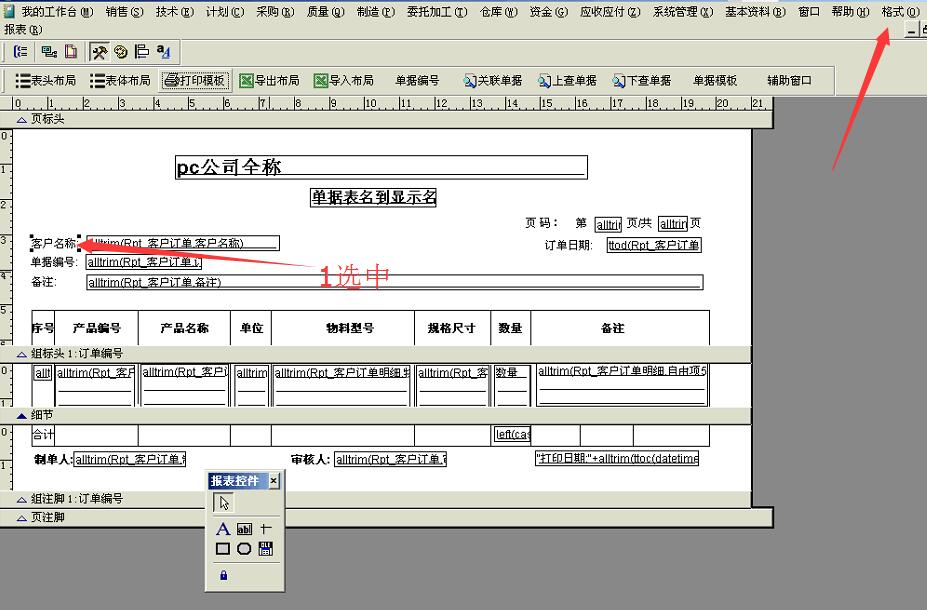This screenshot has width=927, height=610.
Task: Select the line (+) drawing tool
Action: click(x=266, y=528)
